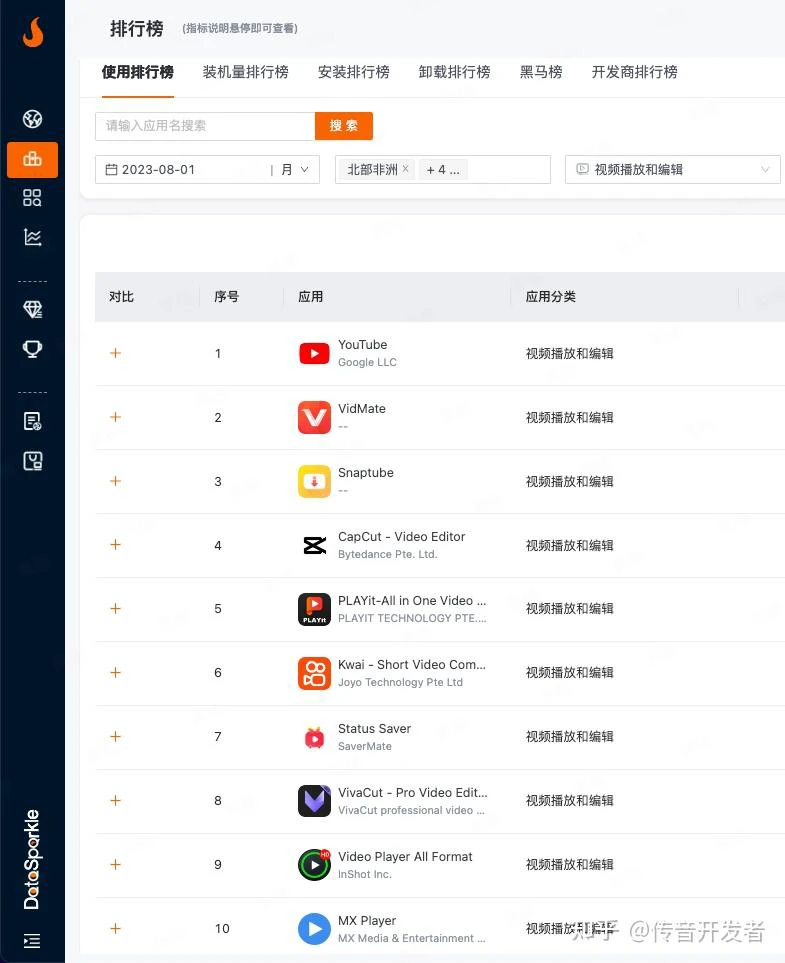Click the PLAYit app icon

click(x=314, y=609)
